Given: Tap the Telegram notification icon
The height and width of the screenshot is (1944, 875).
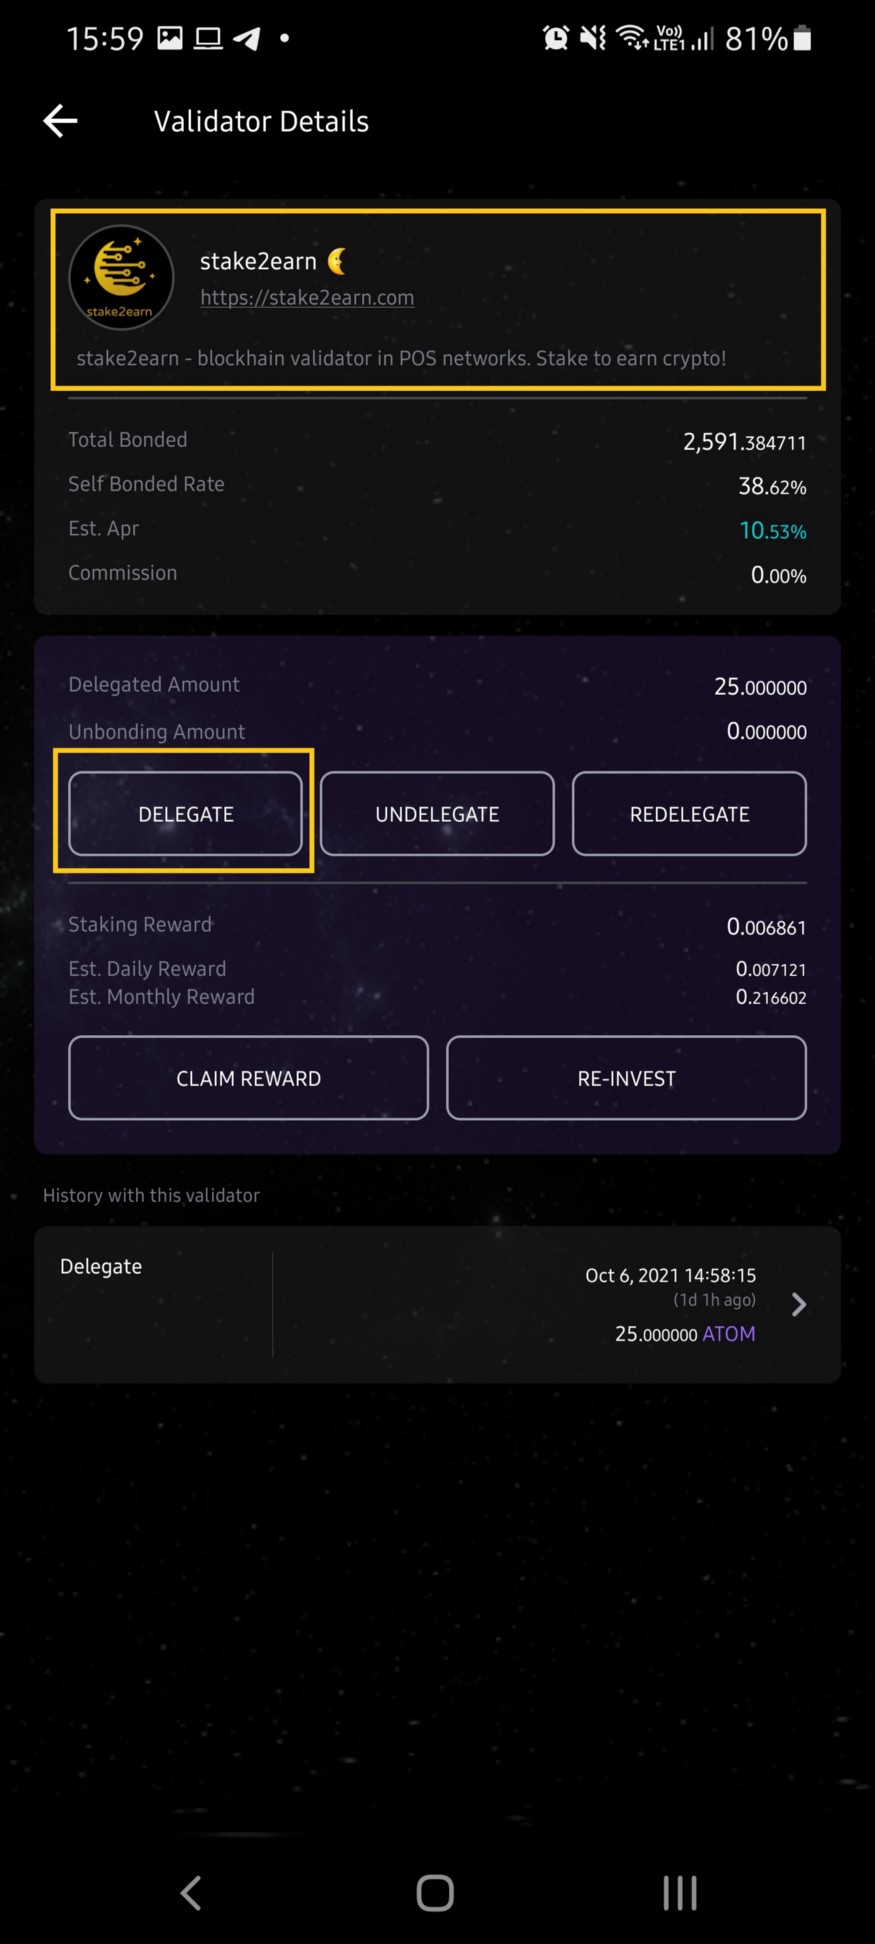Looking at the screenshot, I should coord(247,38).
